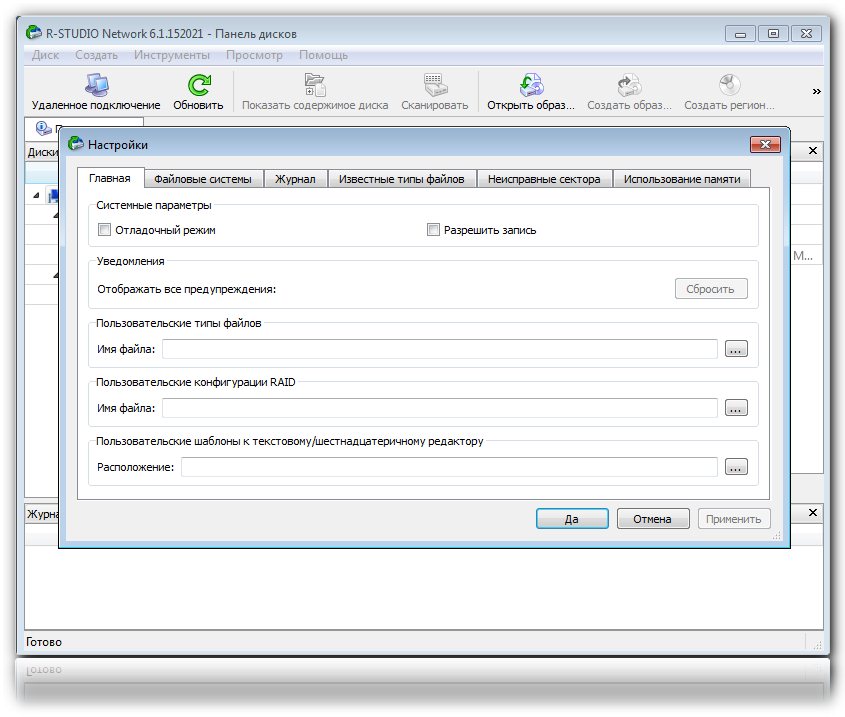This screenshot has width=845, height=717.
Task: Open the Известные типы файлов tab
Action: point(401,179)
